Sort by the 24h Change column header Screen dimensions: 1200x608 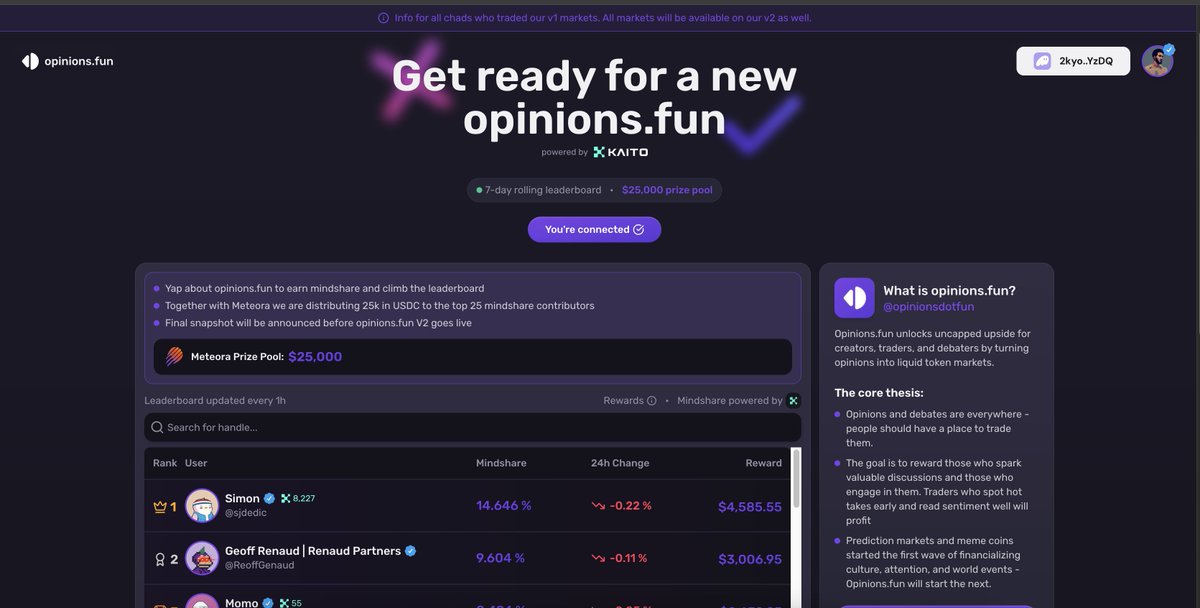click(620, 463)
